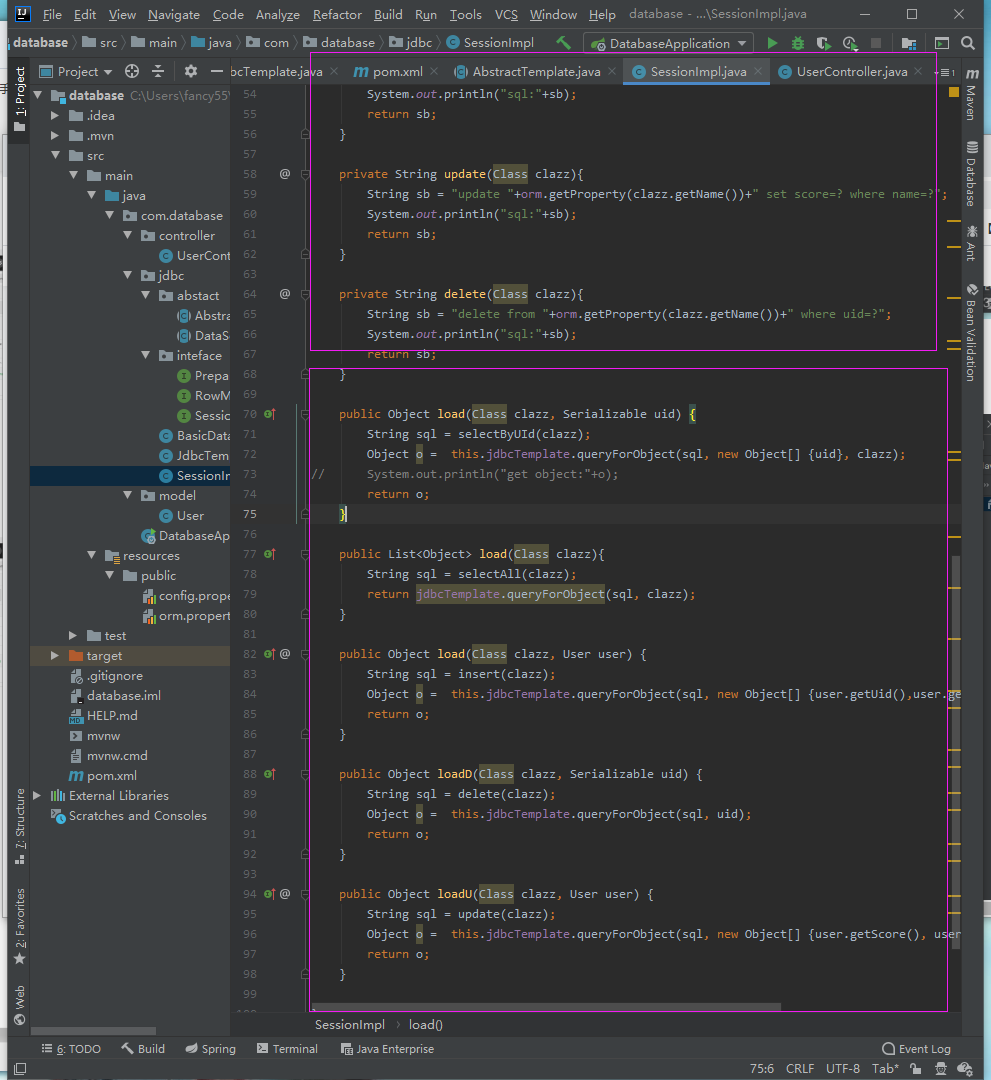
Task: Open the Project view selector dropdown
Action: pyautogui.click(x=76, y=71)
